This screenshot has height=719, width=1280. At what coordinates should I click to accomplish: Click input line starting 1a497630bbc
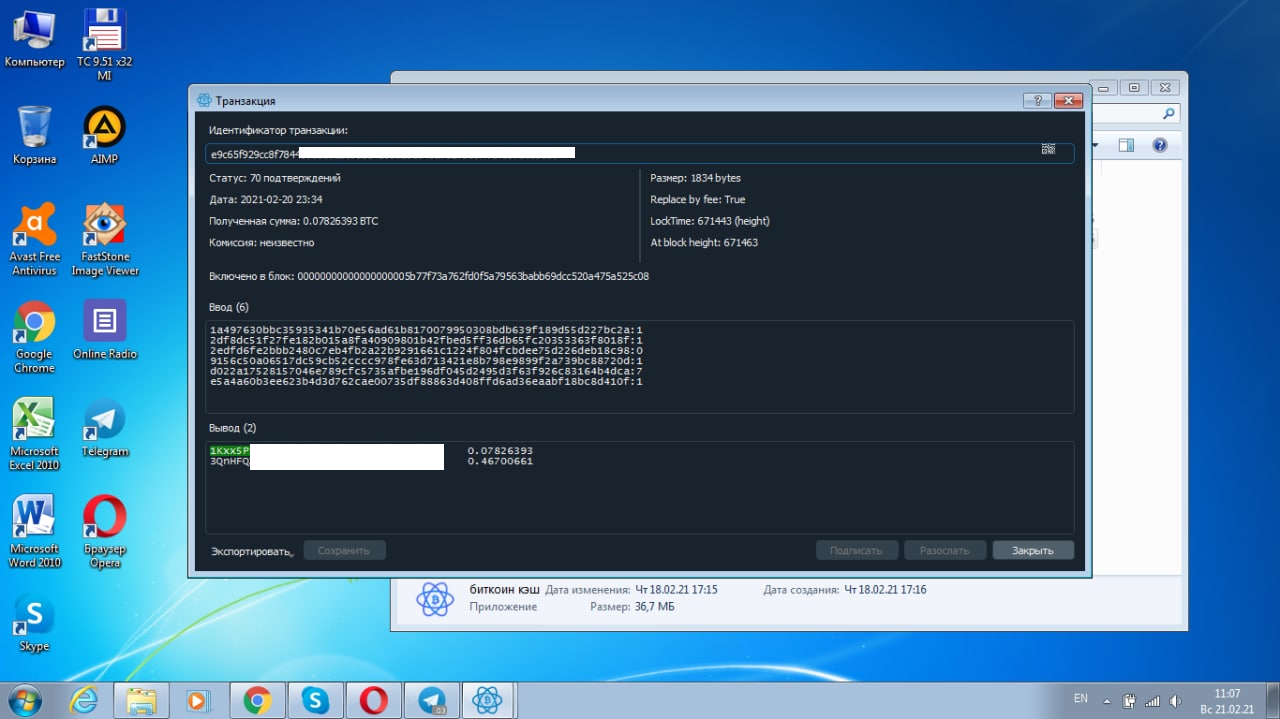coord(426,329)
